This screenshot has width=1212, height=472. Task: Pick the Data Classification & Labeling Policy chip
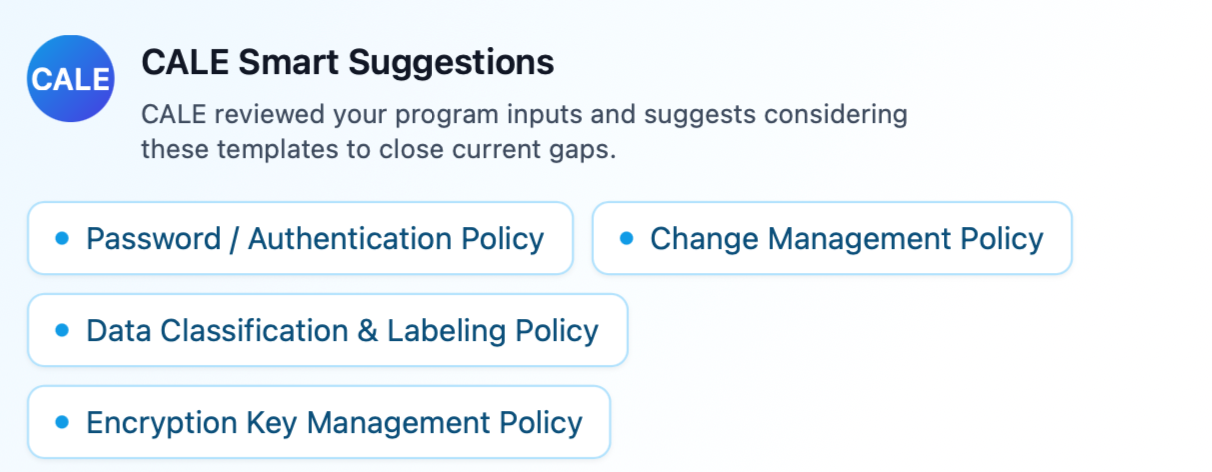[x=328, y=330]
